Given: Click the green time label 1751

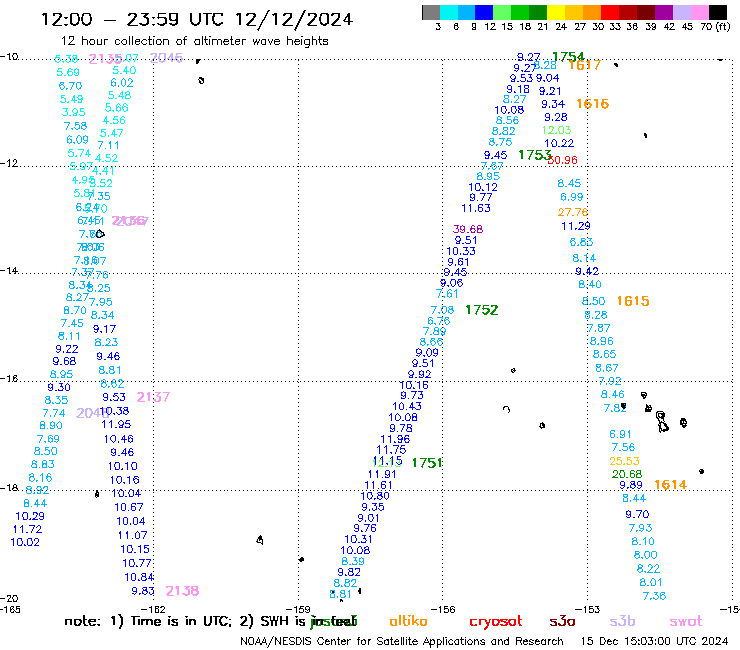Looking at the screenshot, I should tap(427, 463).
